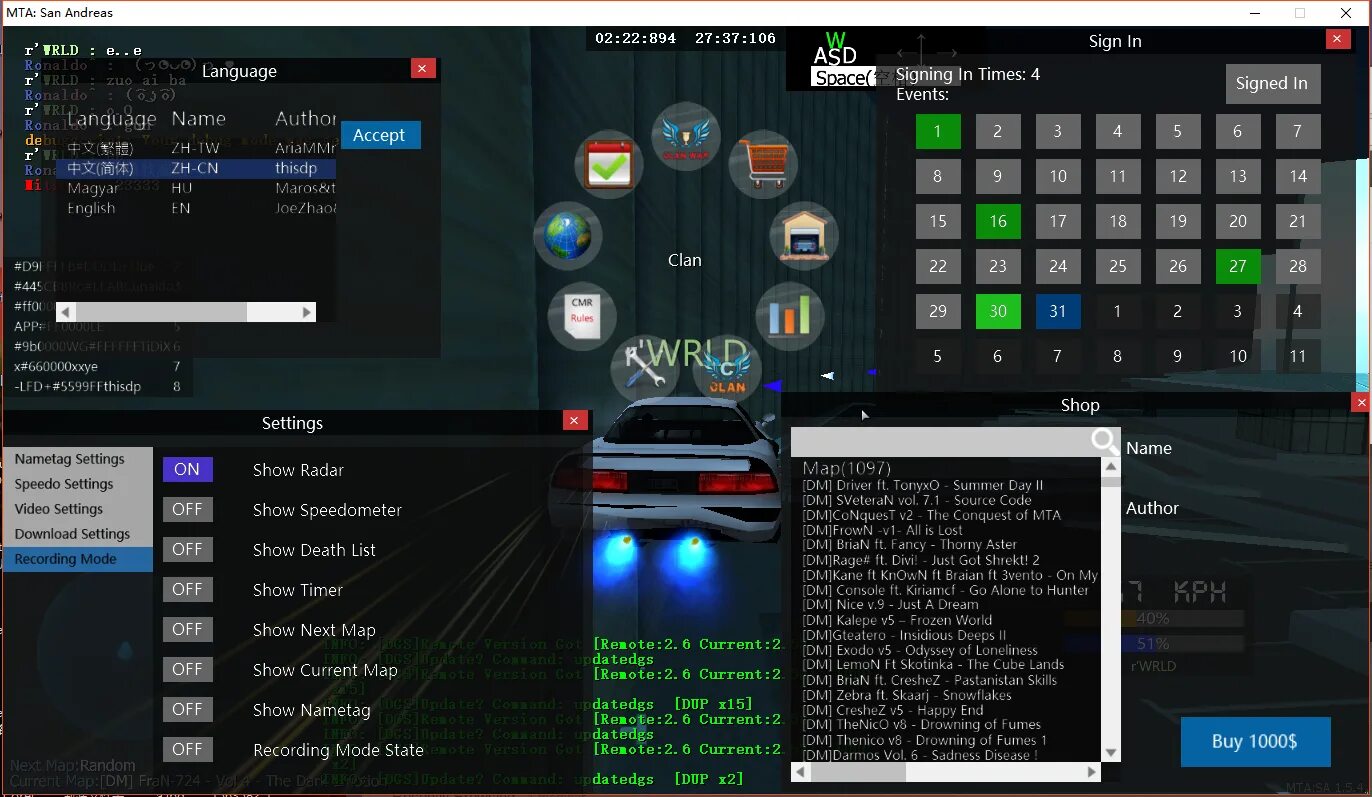Close the Language panel with red X
Image resolution: width=1372 pixels, height=797 pixels.
pyautogui.click(x=422, y=68)
